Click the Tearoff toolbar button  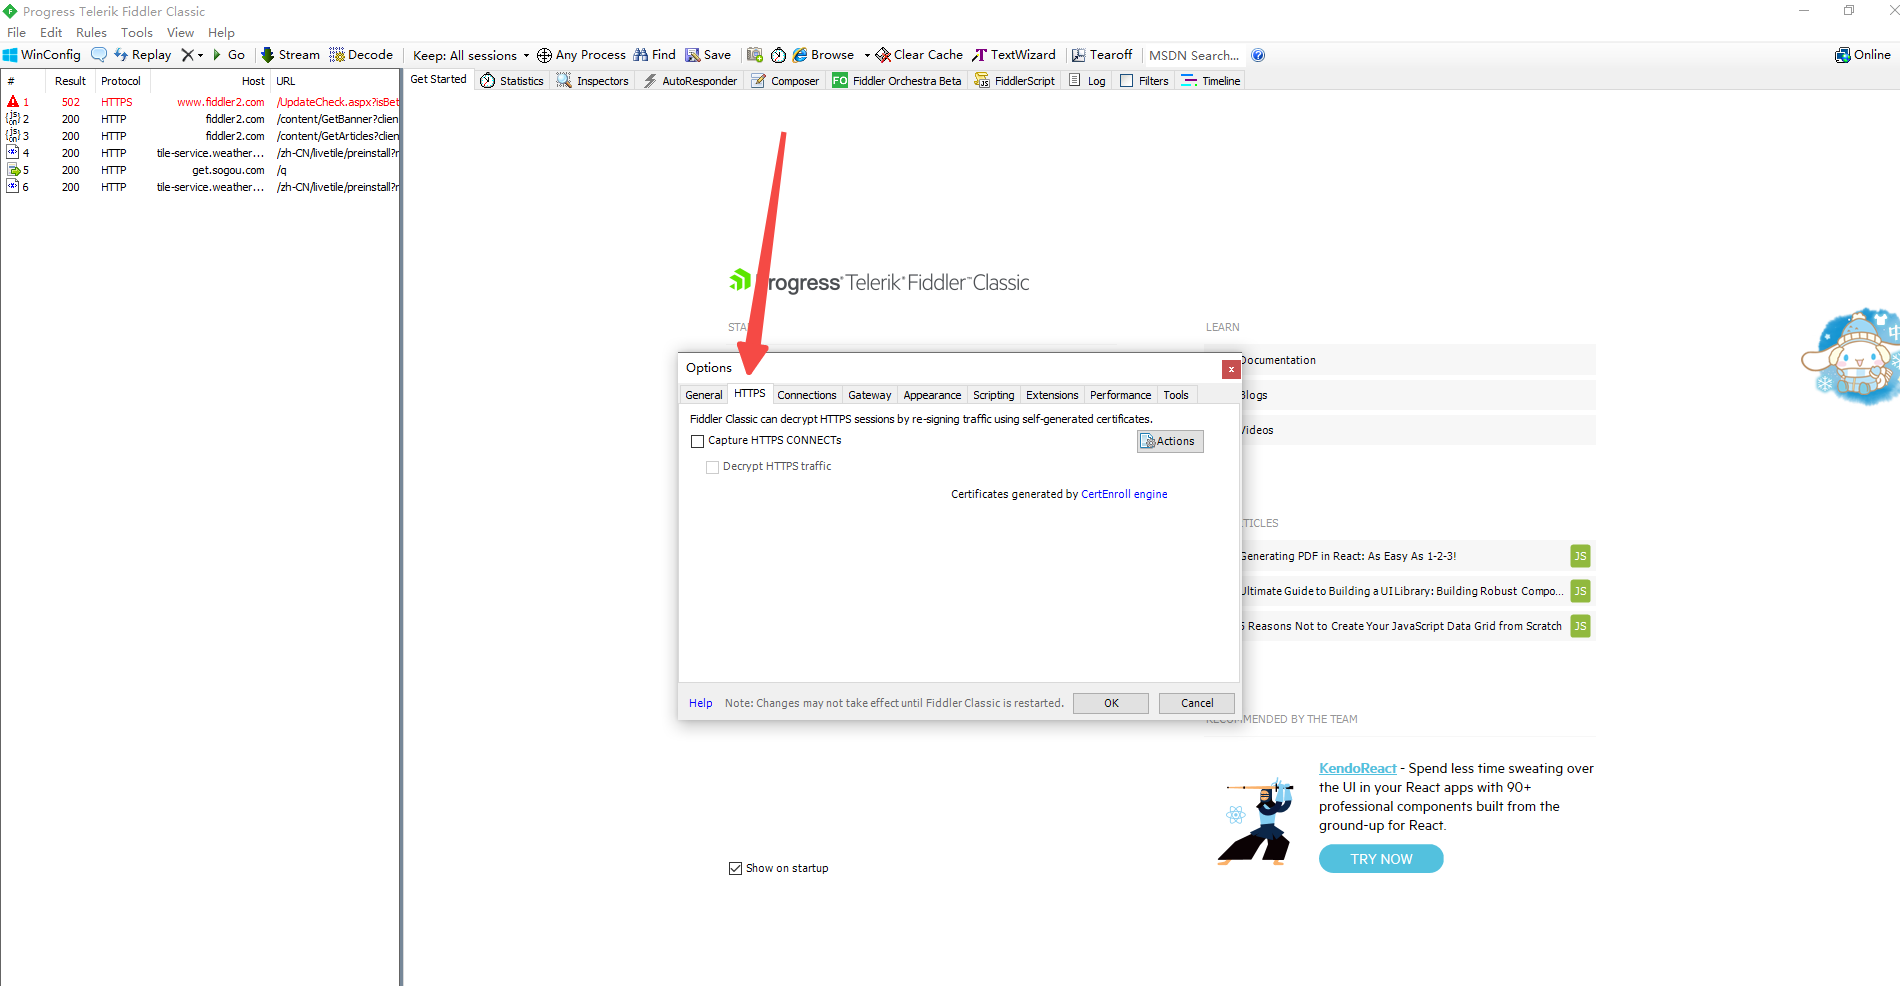coord(1102,55)
